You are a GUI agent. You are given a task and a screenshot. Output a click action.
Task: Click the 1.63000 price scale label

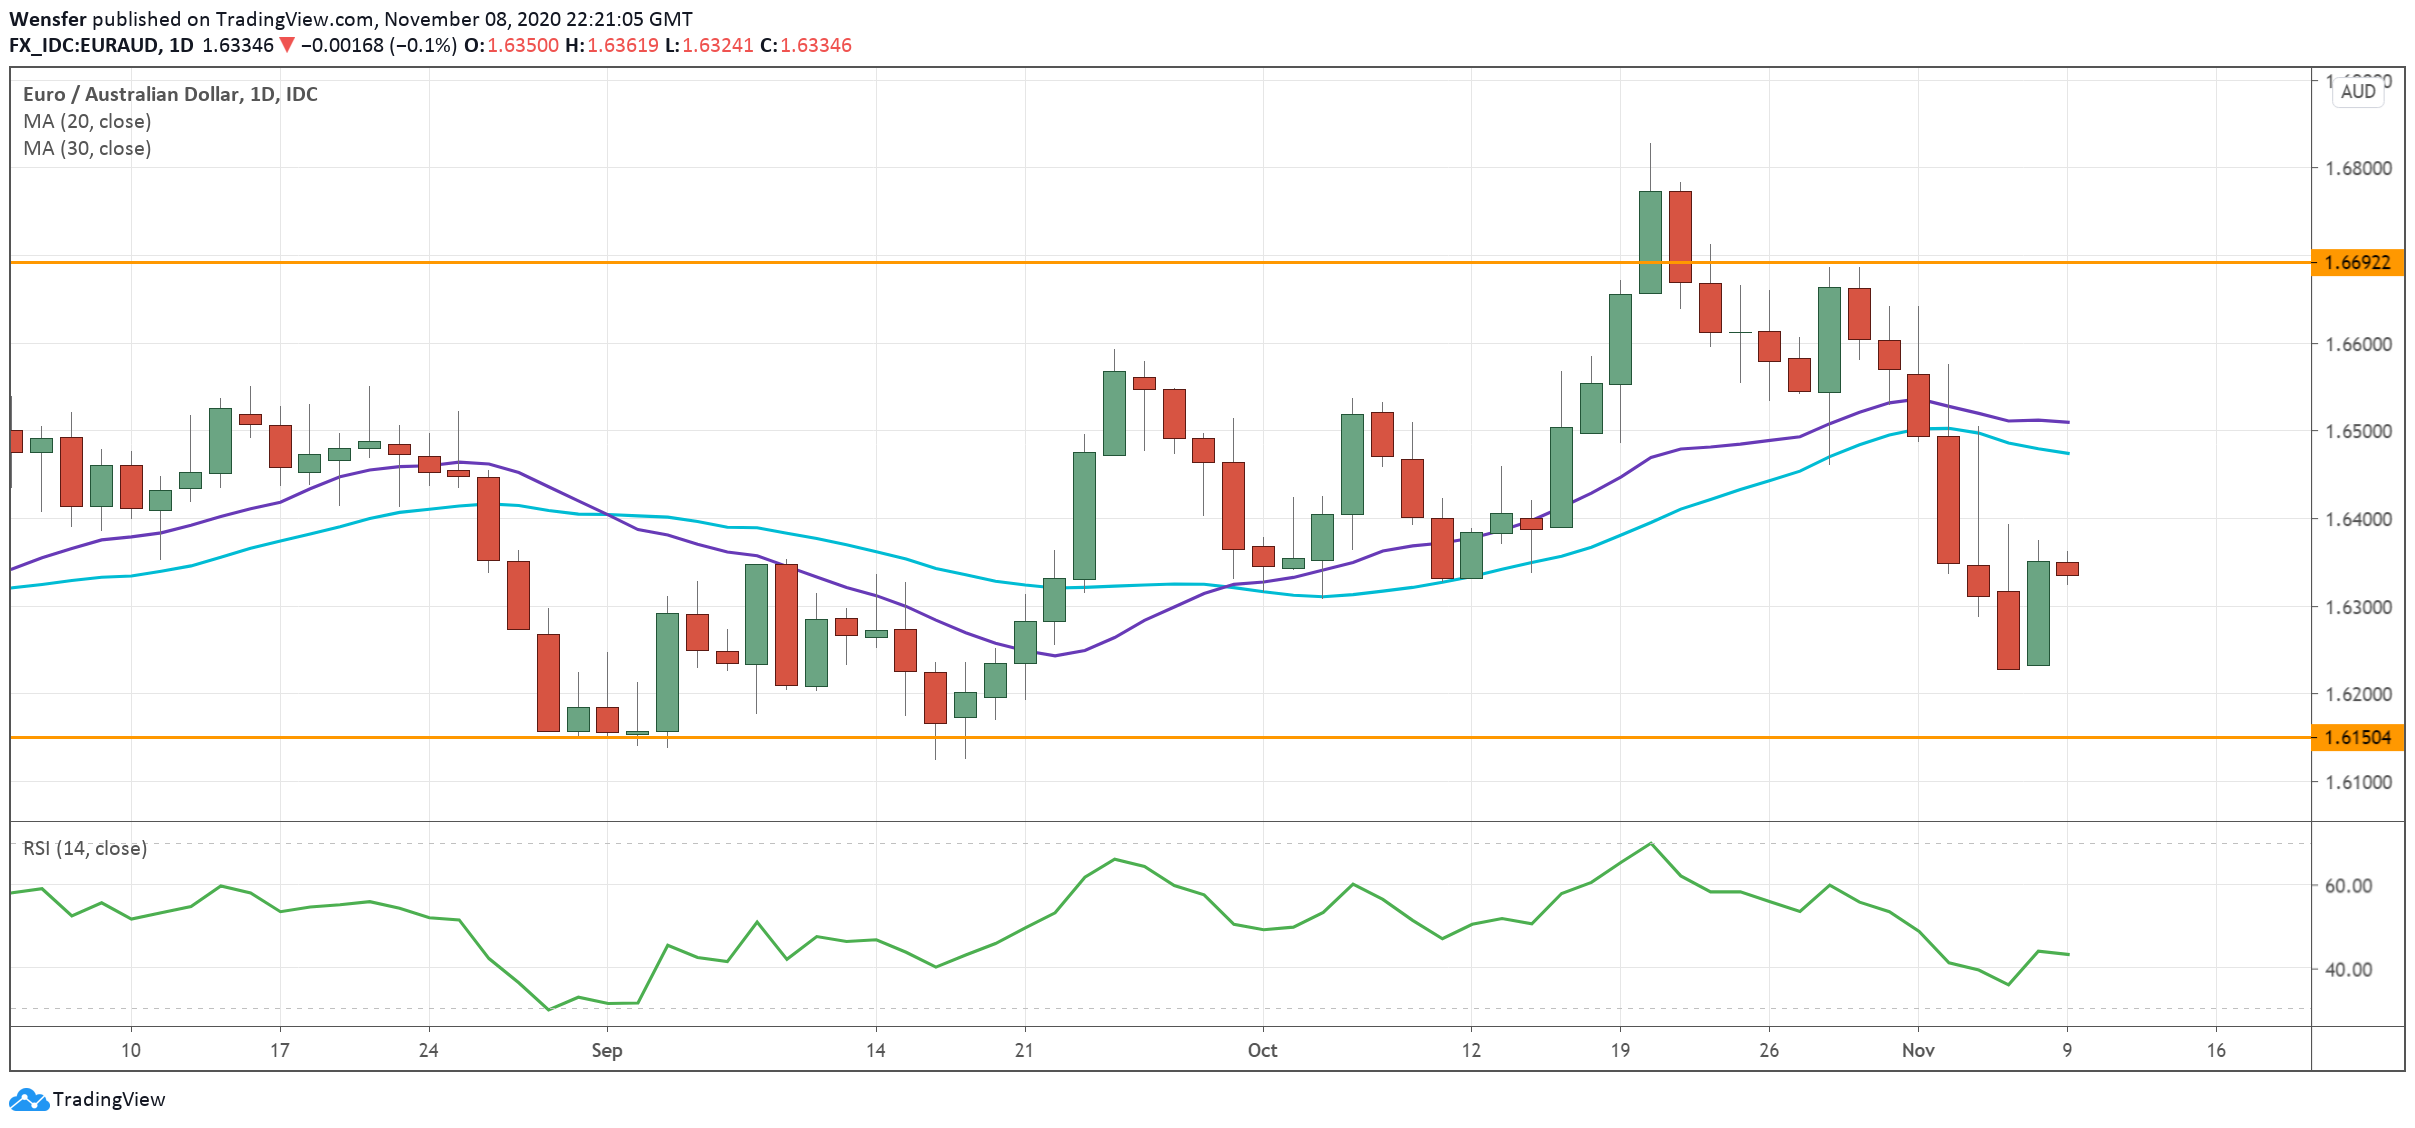[x=2358, y=607]
